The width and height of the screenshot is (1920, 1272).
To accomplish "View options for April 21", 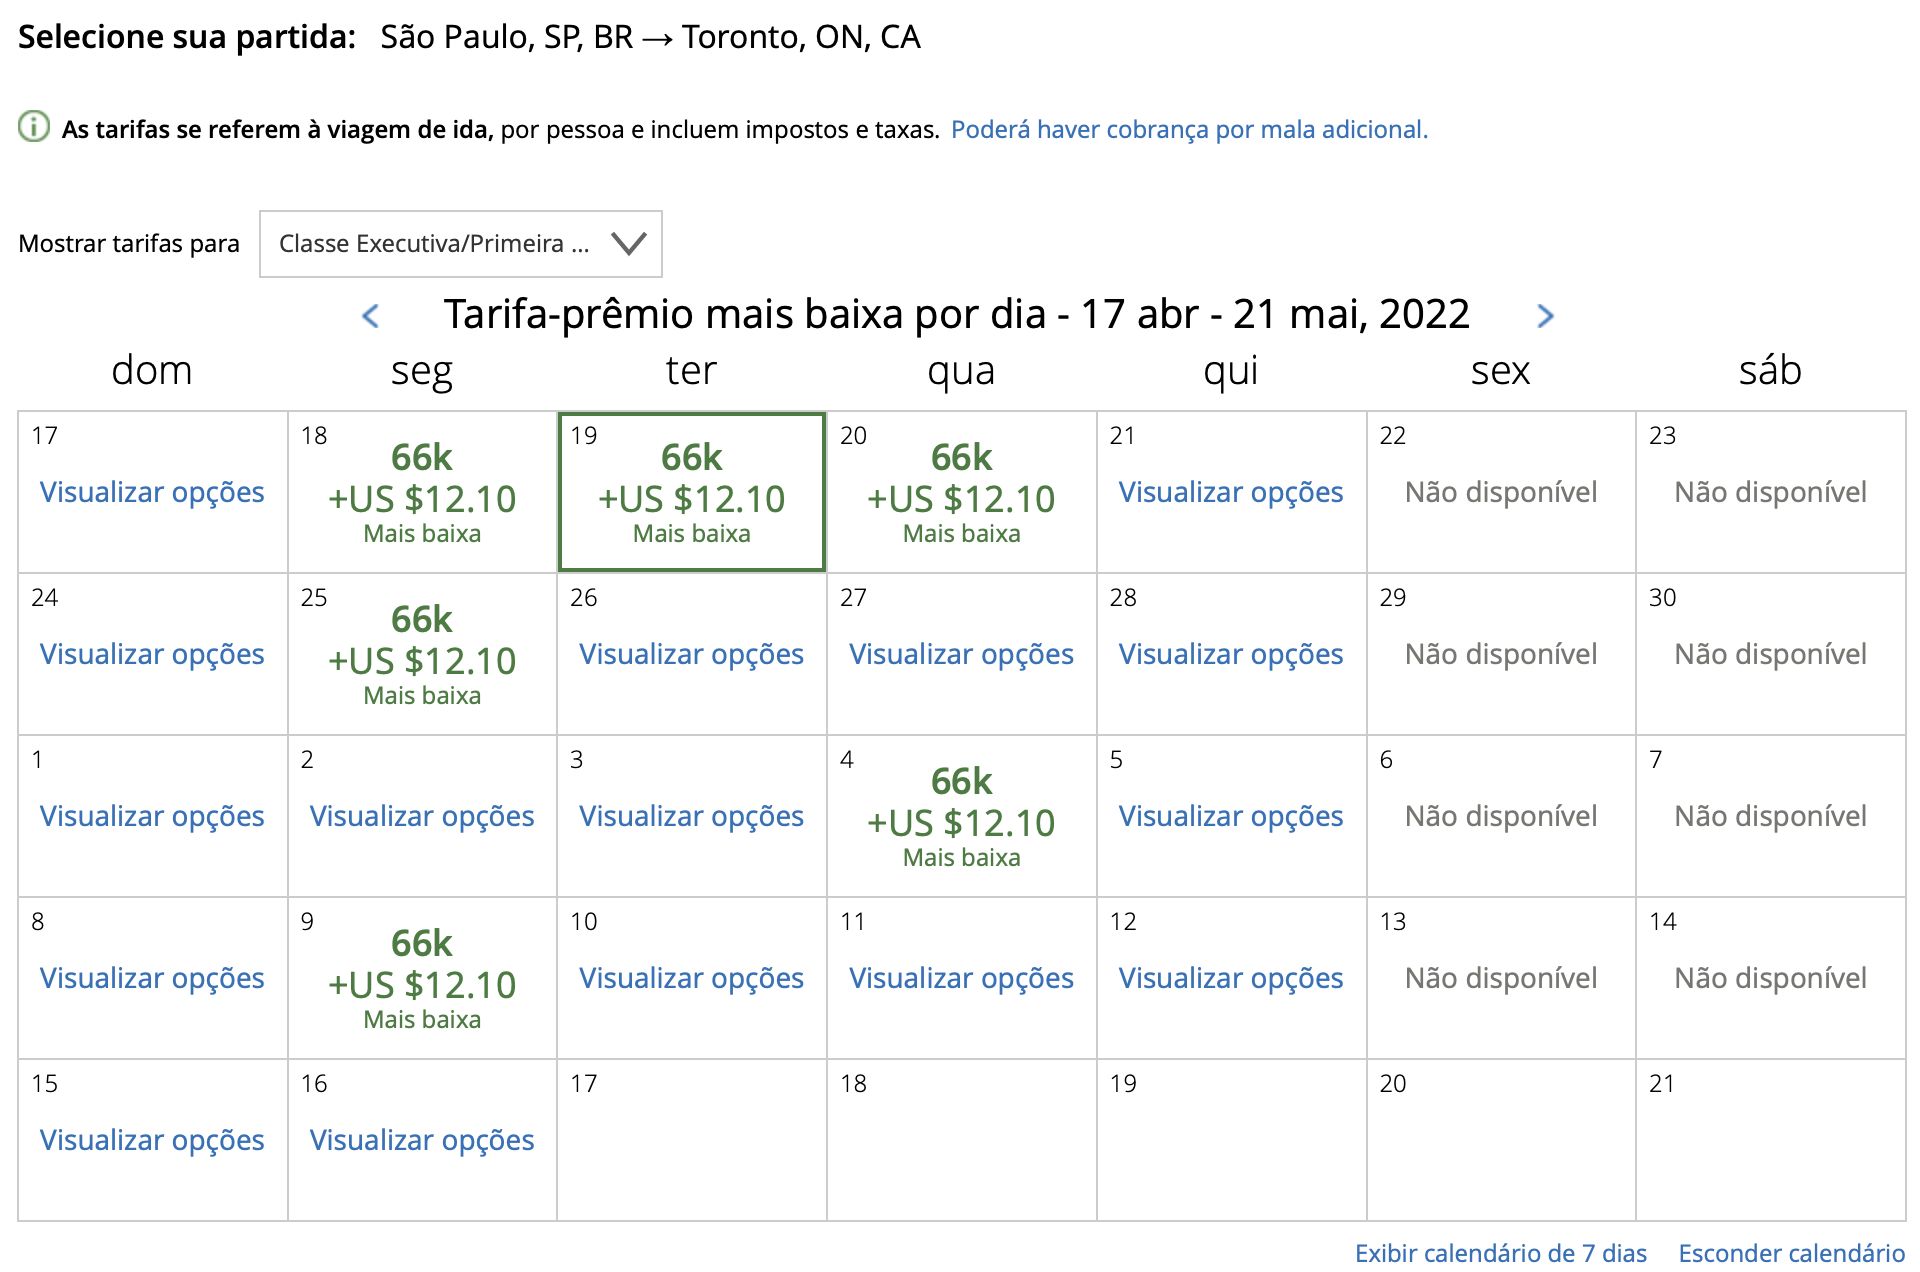I will click(1231, 492).
